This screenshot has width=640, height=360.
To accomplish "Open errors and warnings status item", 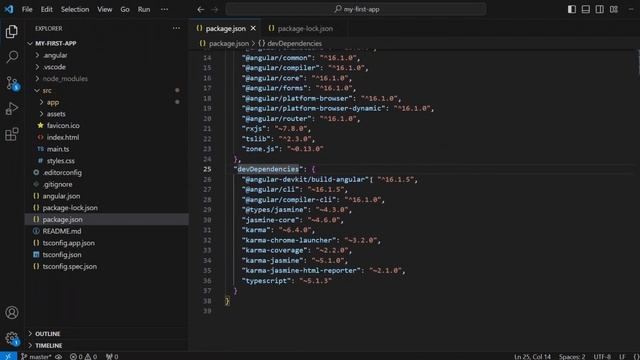I will [x=84, y=356].
